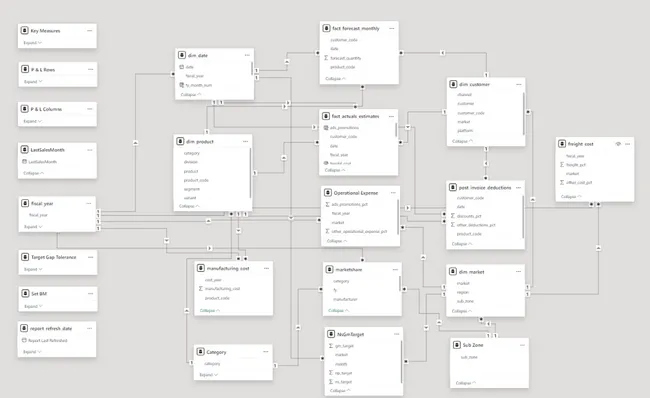Collapse the dim_market table
Screen dimensions: 650x398
click(462, 311)
